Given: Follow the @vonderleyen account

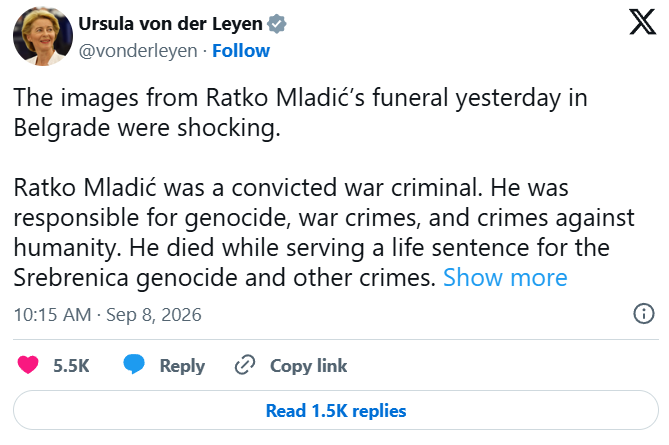Looking at the screenshot, I should 241,51.
